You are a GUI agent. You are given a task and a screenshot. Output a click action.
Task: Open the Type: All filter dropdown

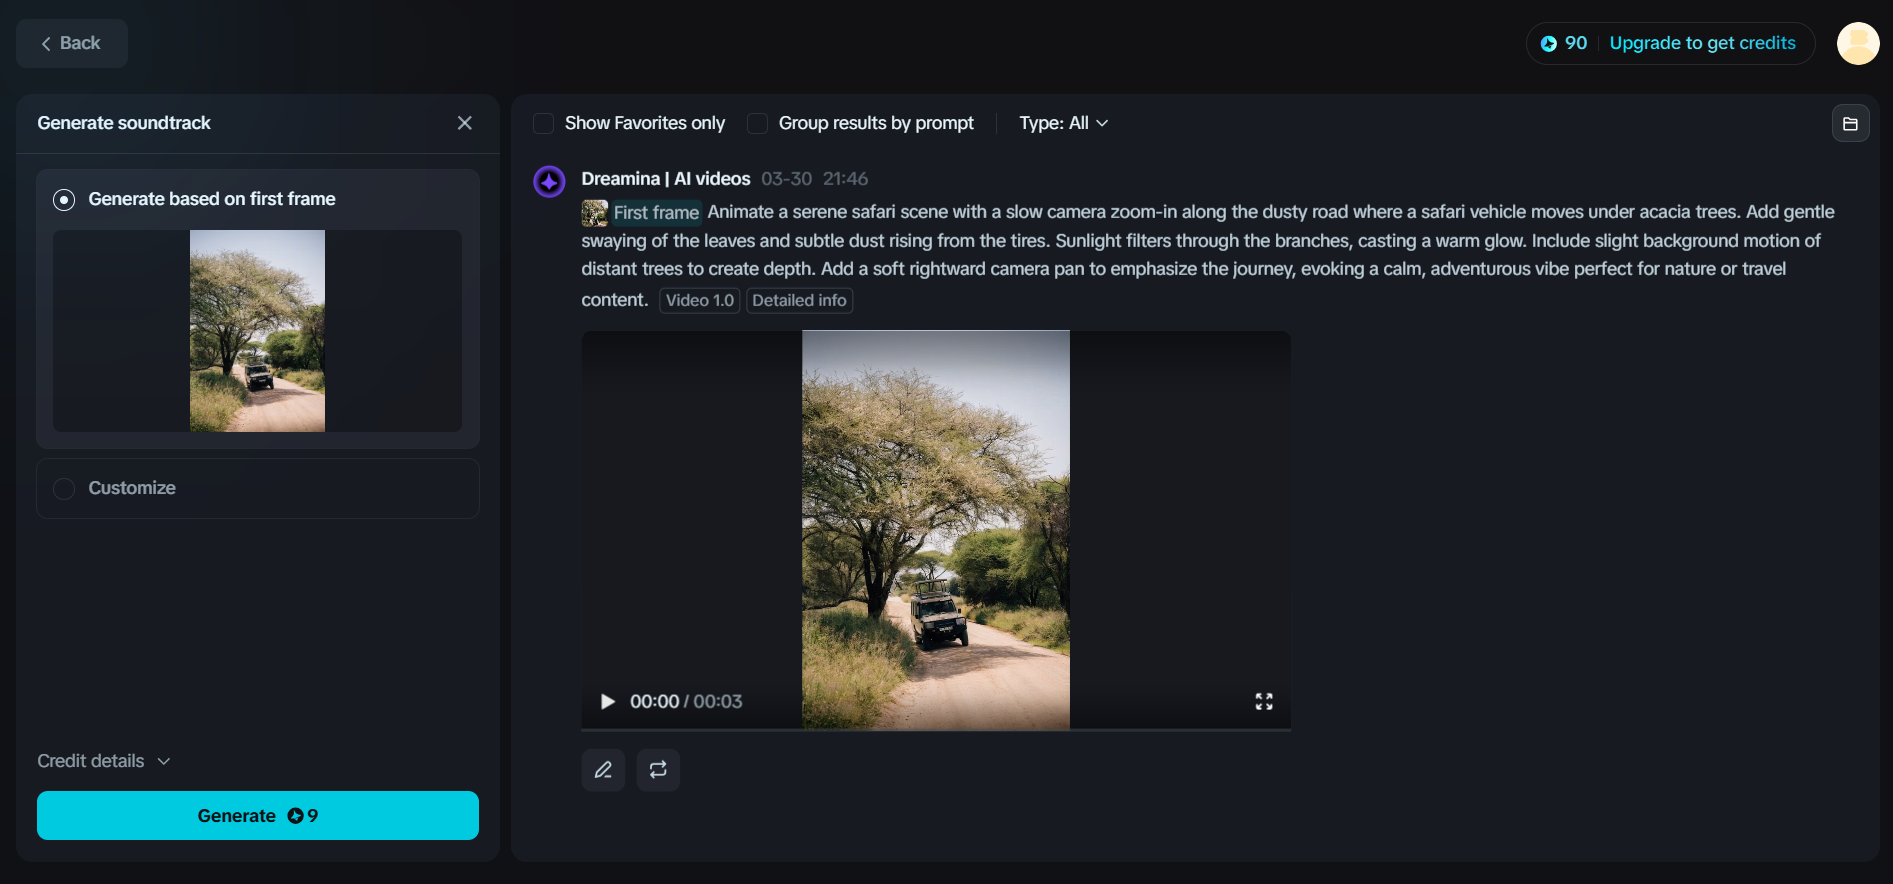tap(1063, 123)
